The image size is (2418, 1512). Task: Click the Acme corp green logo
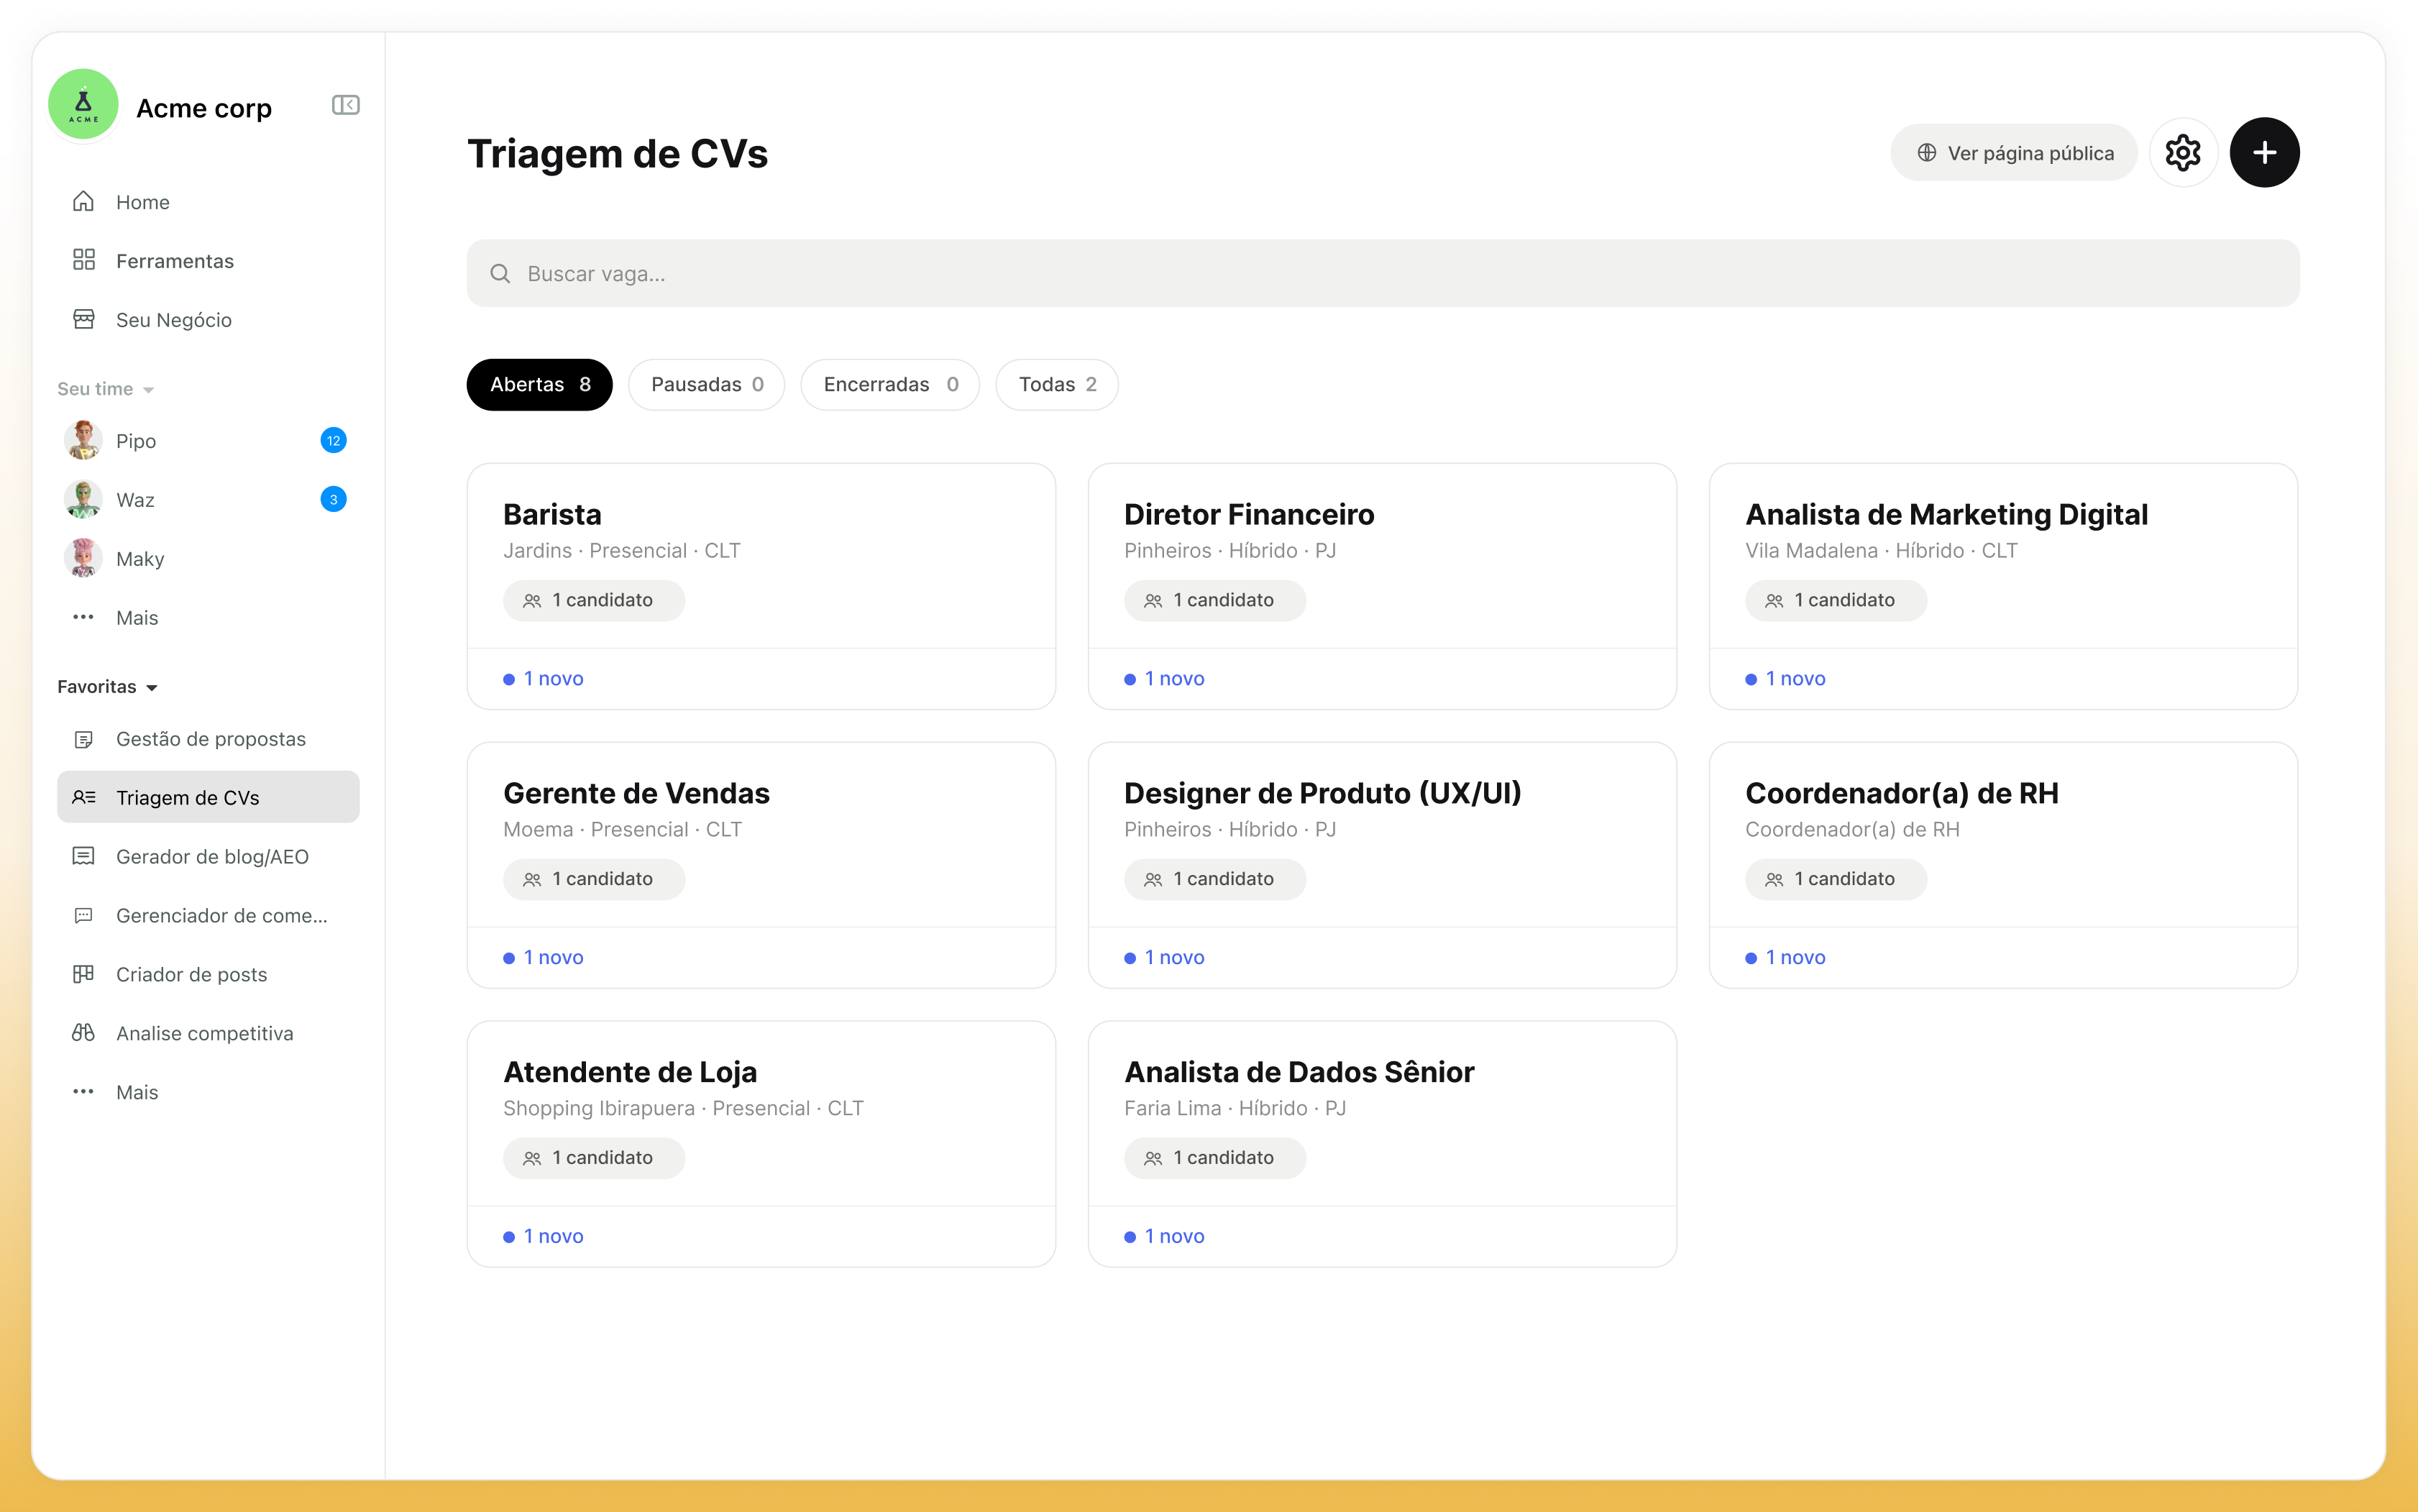[84, 104]
